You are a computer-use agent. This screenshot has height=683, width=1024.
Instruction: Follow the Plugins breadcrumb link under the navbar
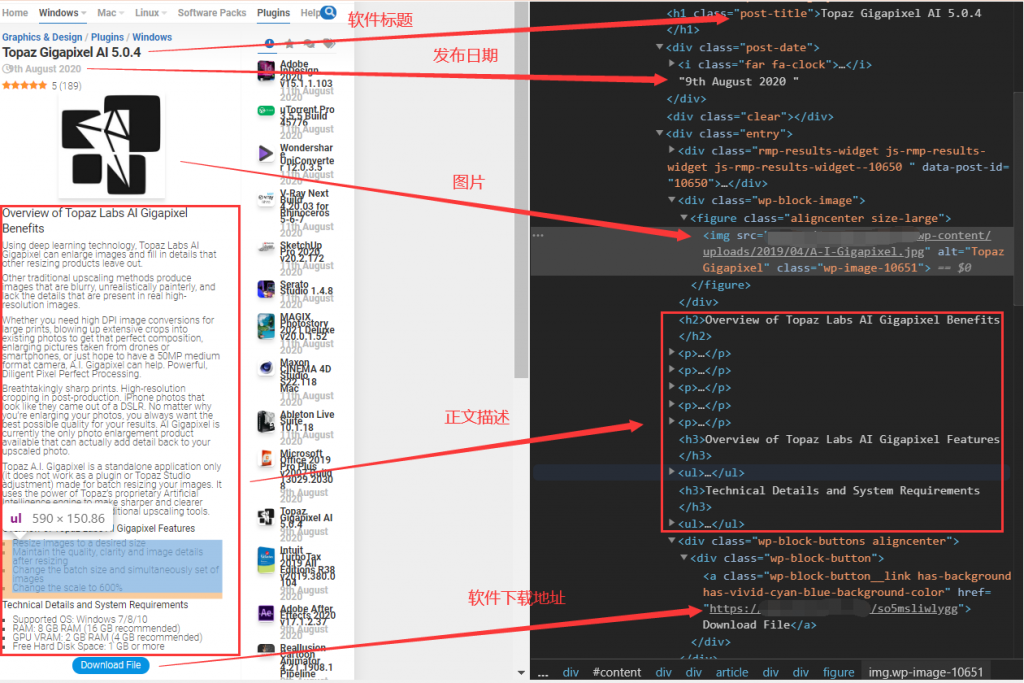[107, 37]
